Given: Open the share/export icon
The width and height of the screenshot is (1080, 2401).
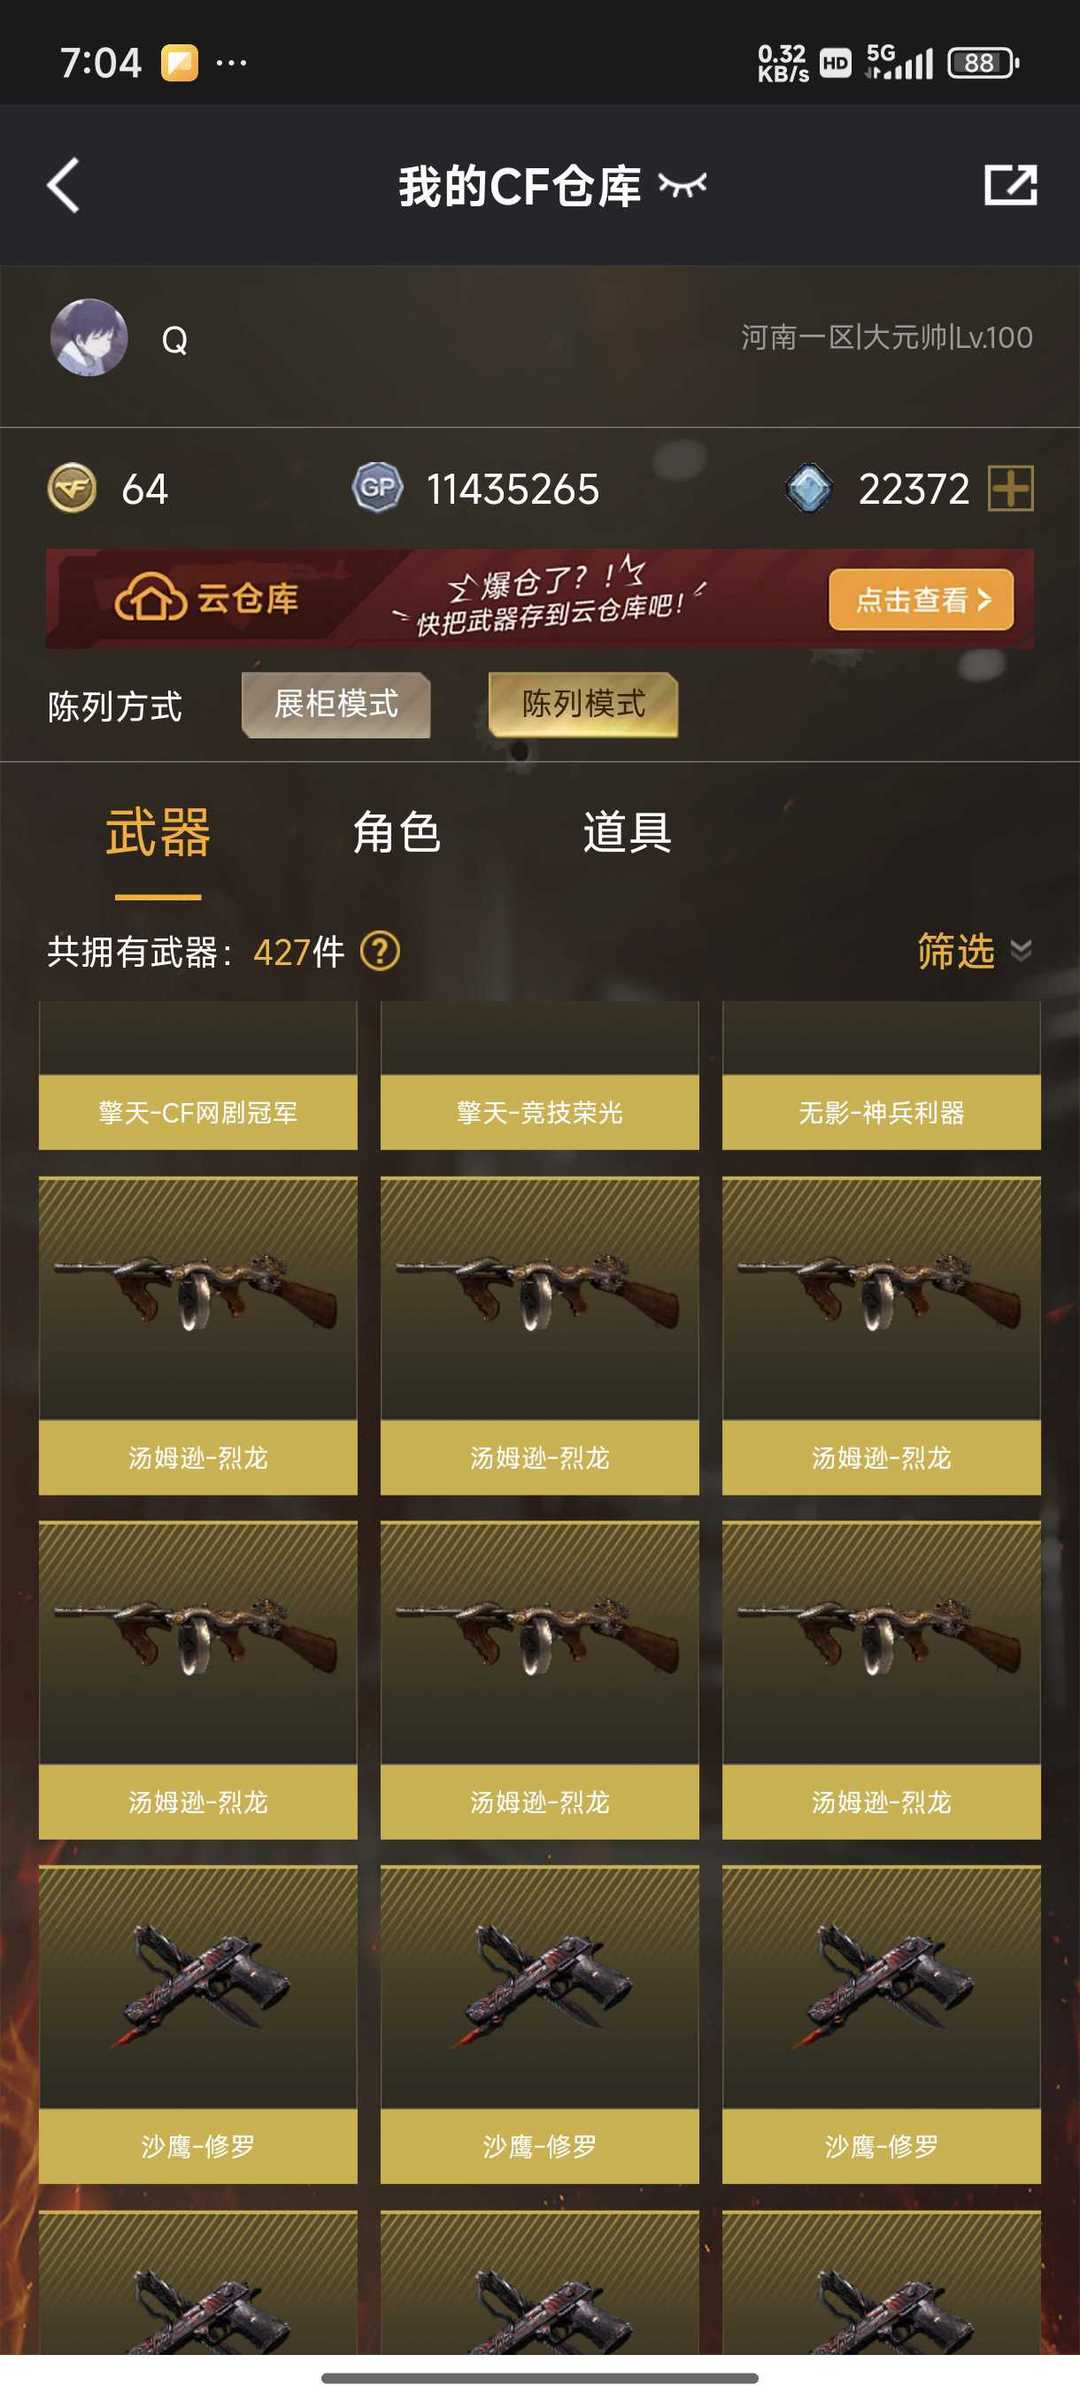Looking at the screenshot, I should coord(1010,185).
